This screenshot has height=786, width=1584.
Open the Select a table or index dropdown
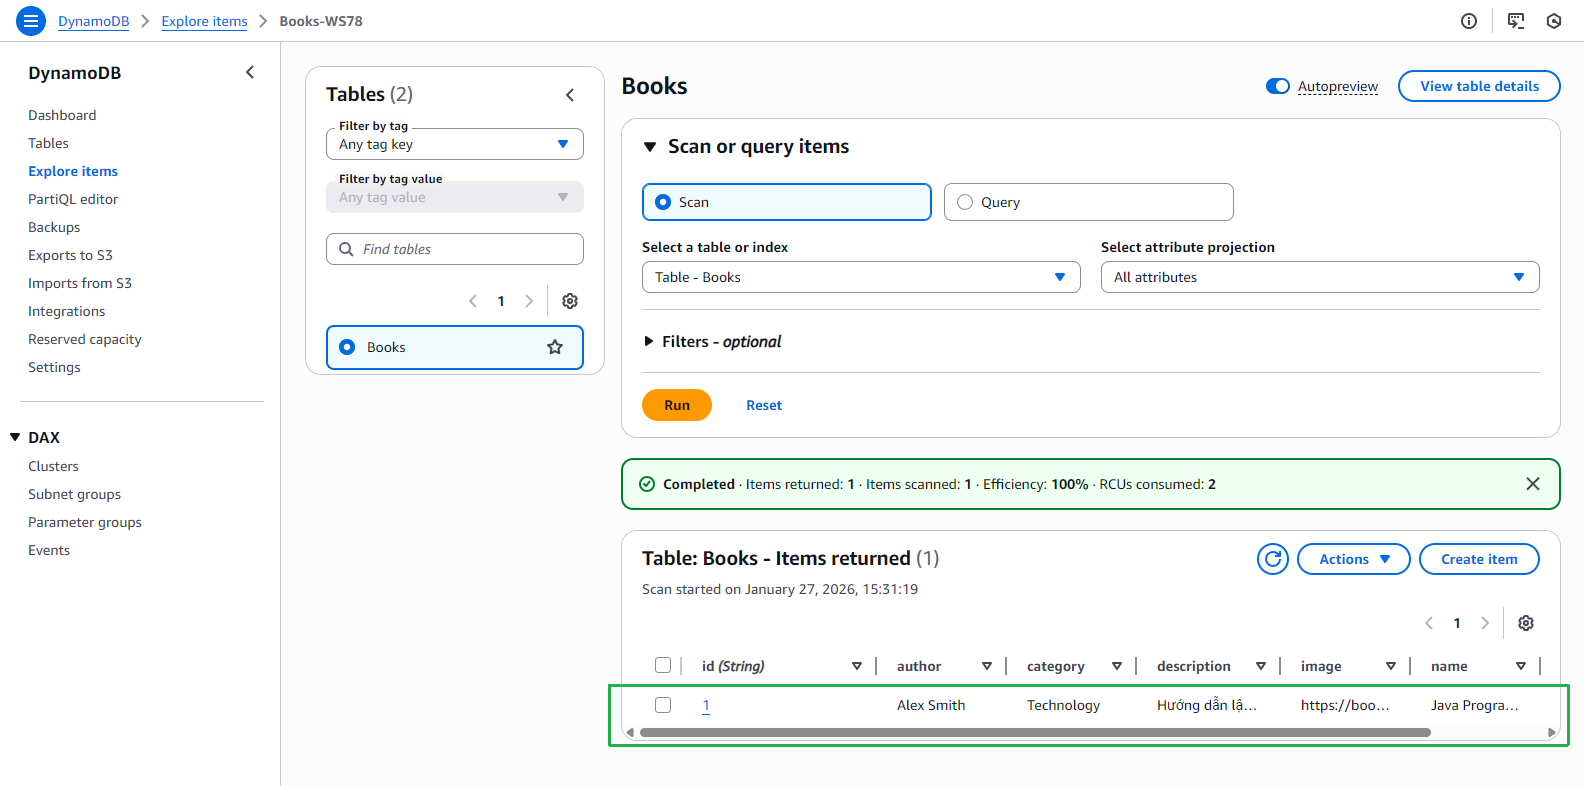pos(861,277)
